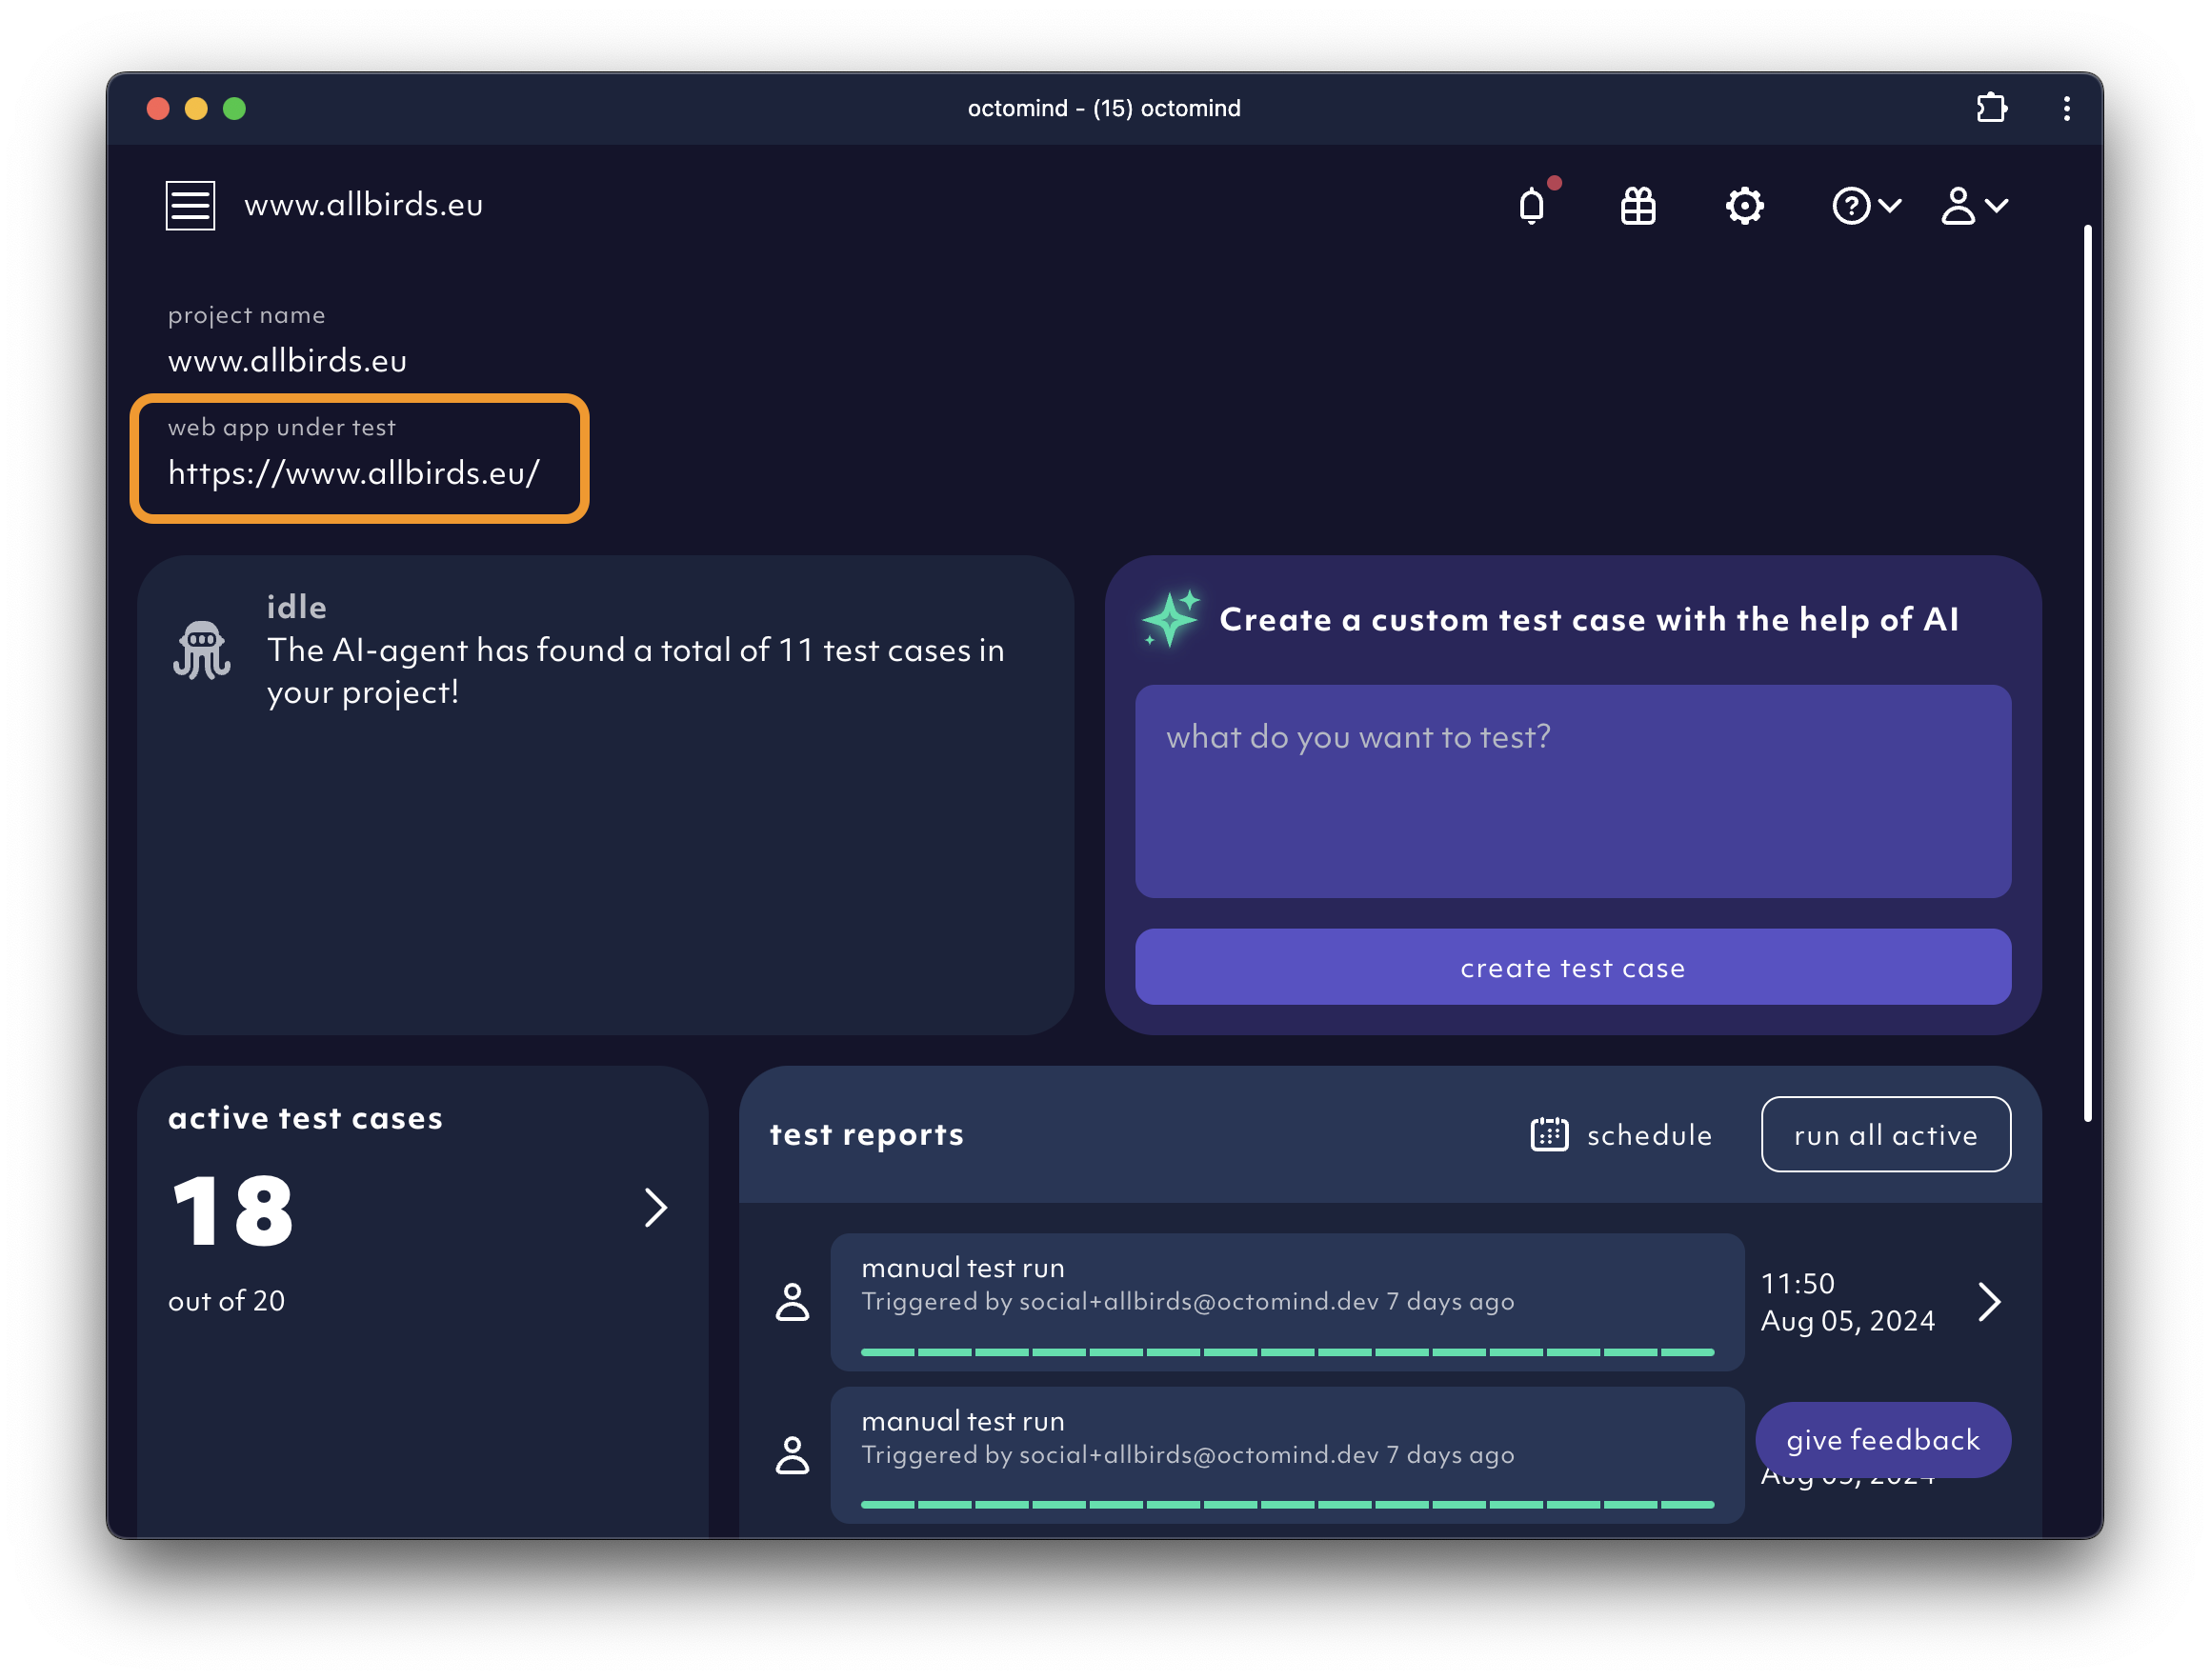Click the first test run progress bar
The image size is (2210, 1680).
[1287, 1352]
